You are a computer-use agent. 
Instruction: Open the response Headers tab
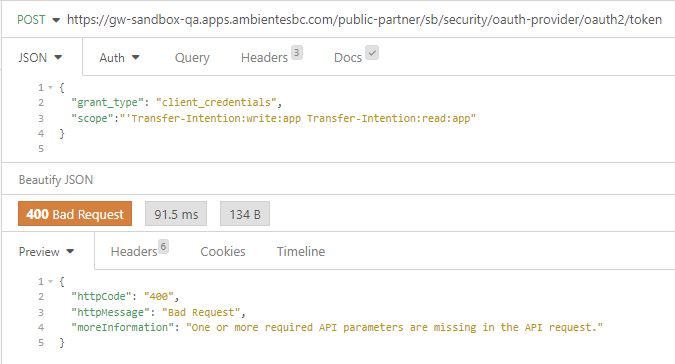(x=134, y=252)
